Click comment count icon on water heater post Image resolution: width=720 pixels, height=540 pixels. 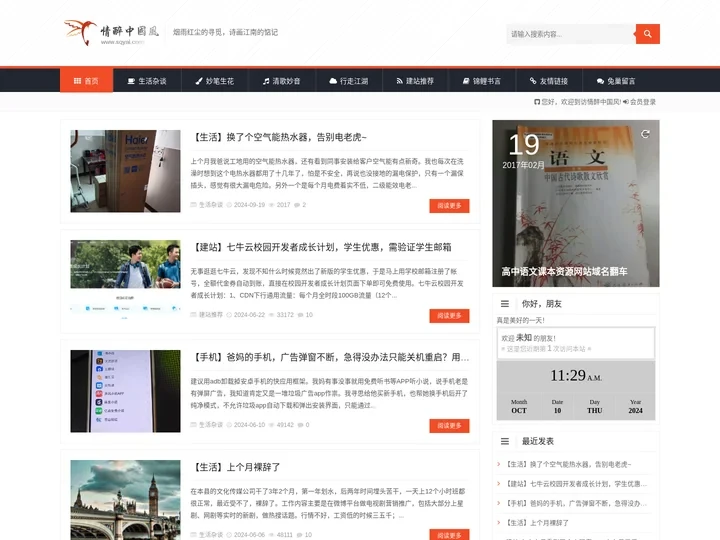[x=297, y=205]
